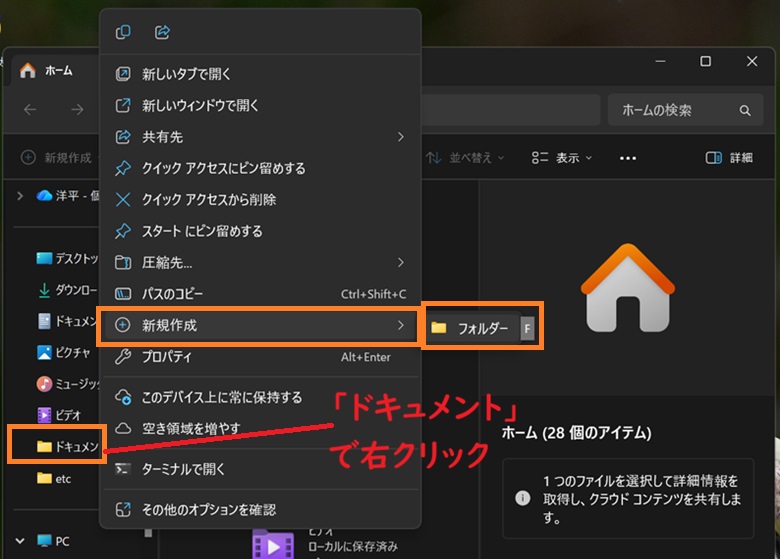Viewport: 780px width, 559px height.
Task: Click the pin icon beside スタート にピン留めする
Action: point(123,231)
